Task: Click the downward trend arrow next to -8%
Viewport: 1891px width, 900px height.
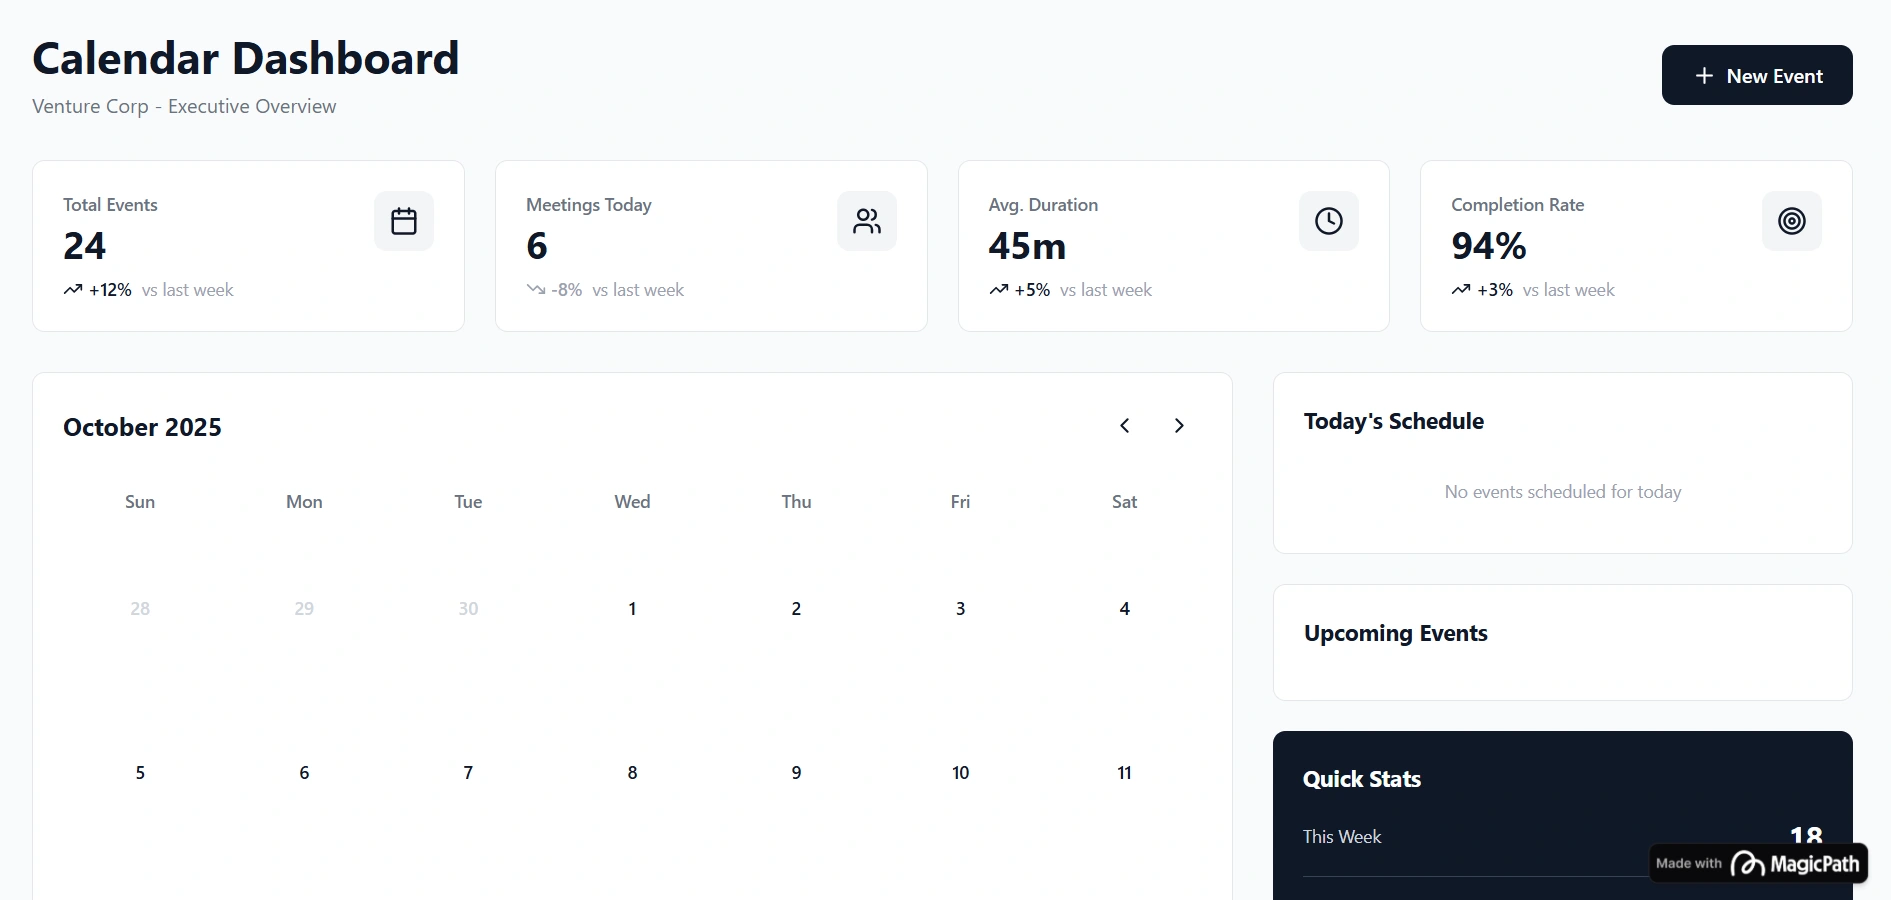Action: pyautogui.click(x=535, y=289)
